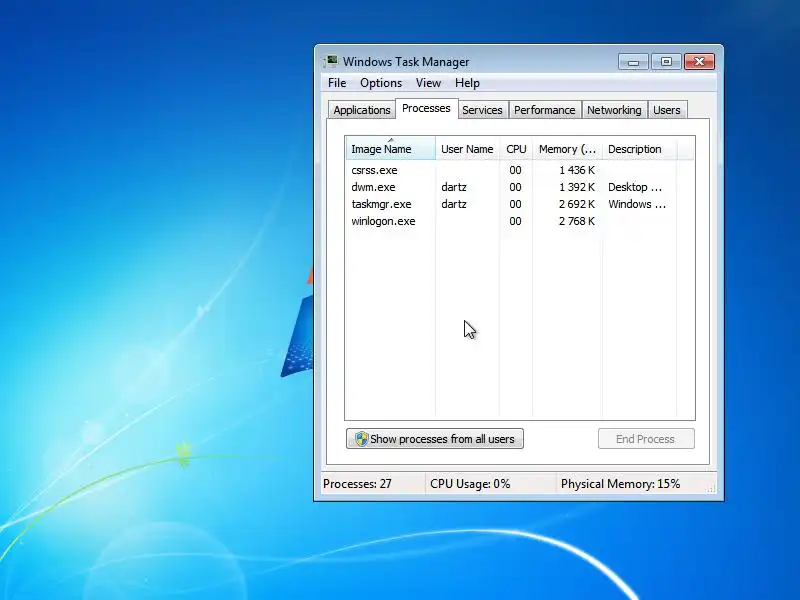Sort by Description column header
The height and width of the screenshot is (600, 800).
(x=639, y=148)
